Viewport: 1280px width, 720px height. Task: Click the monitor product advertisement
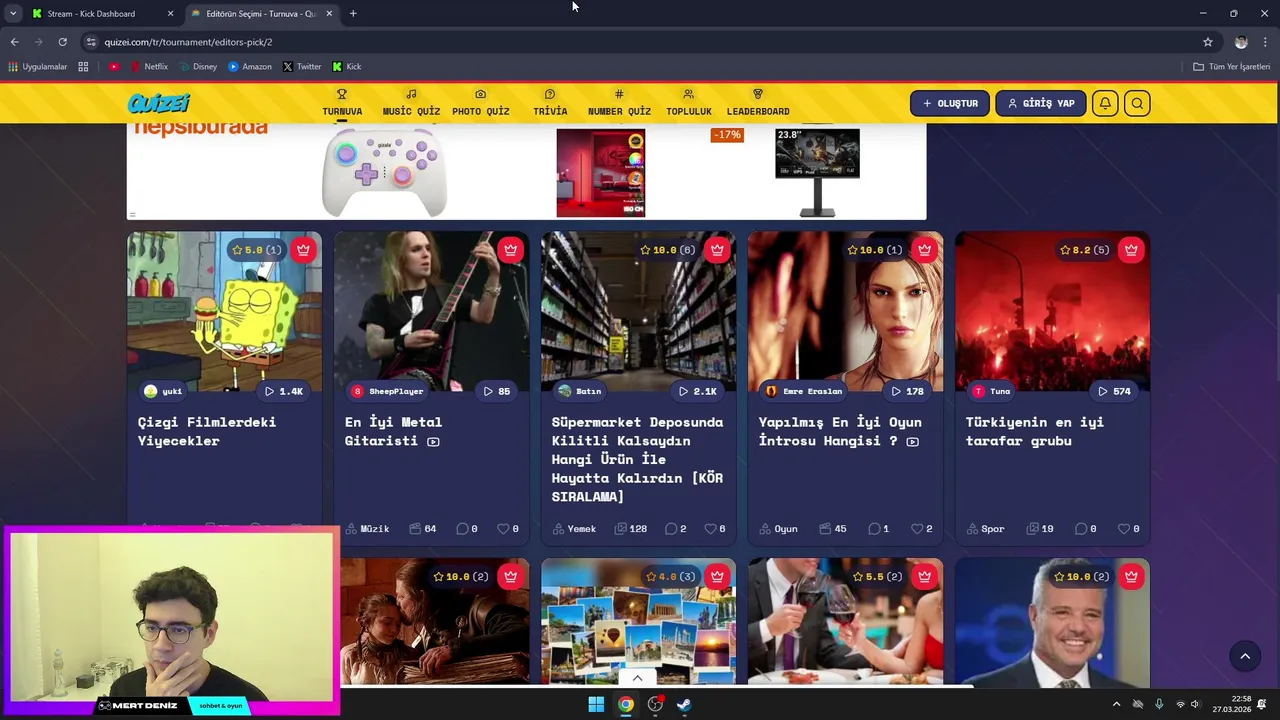tap(817, 172)
